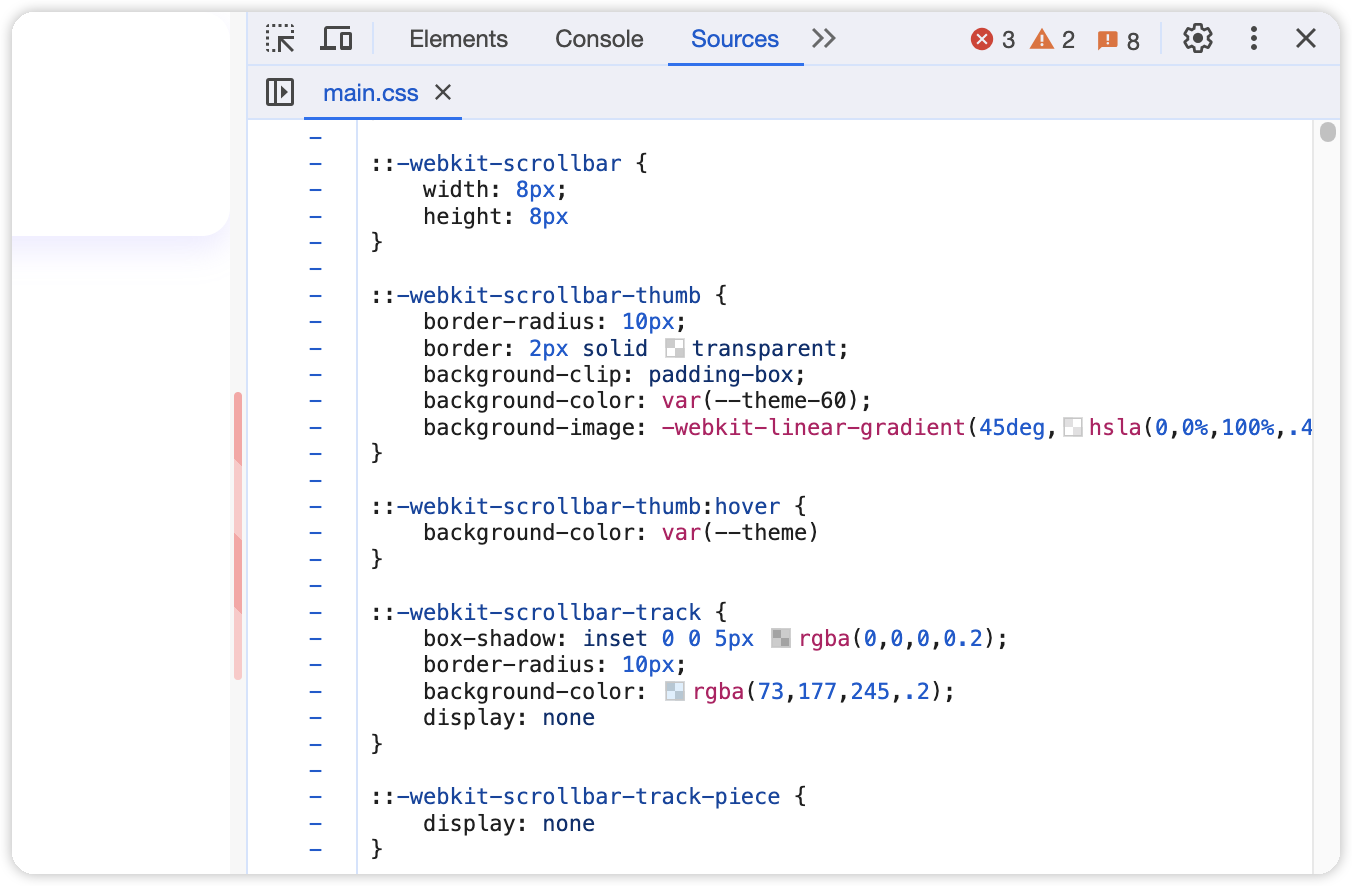Image resolution: width=1352 pixels, height=886 pixels.
Task: Click the var(--theme) value
Action: (740, 533)
